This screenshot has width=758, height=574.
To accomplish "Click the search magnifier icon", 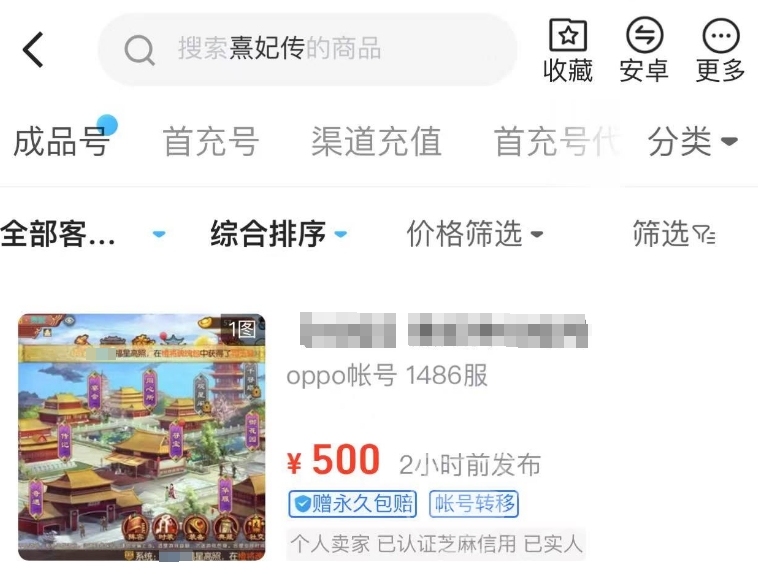I will (139, 49).
